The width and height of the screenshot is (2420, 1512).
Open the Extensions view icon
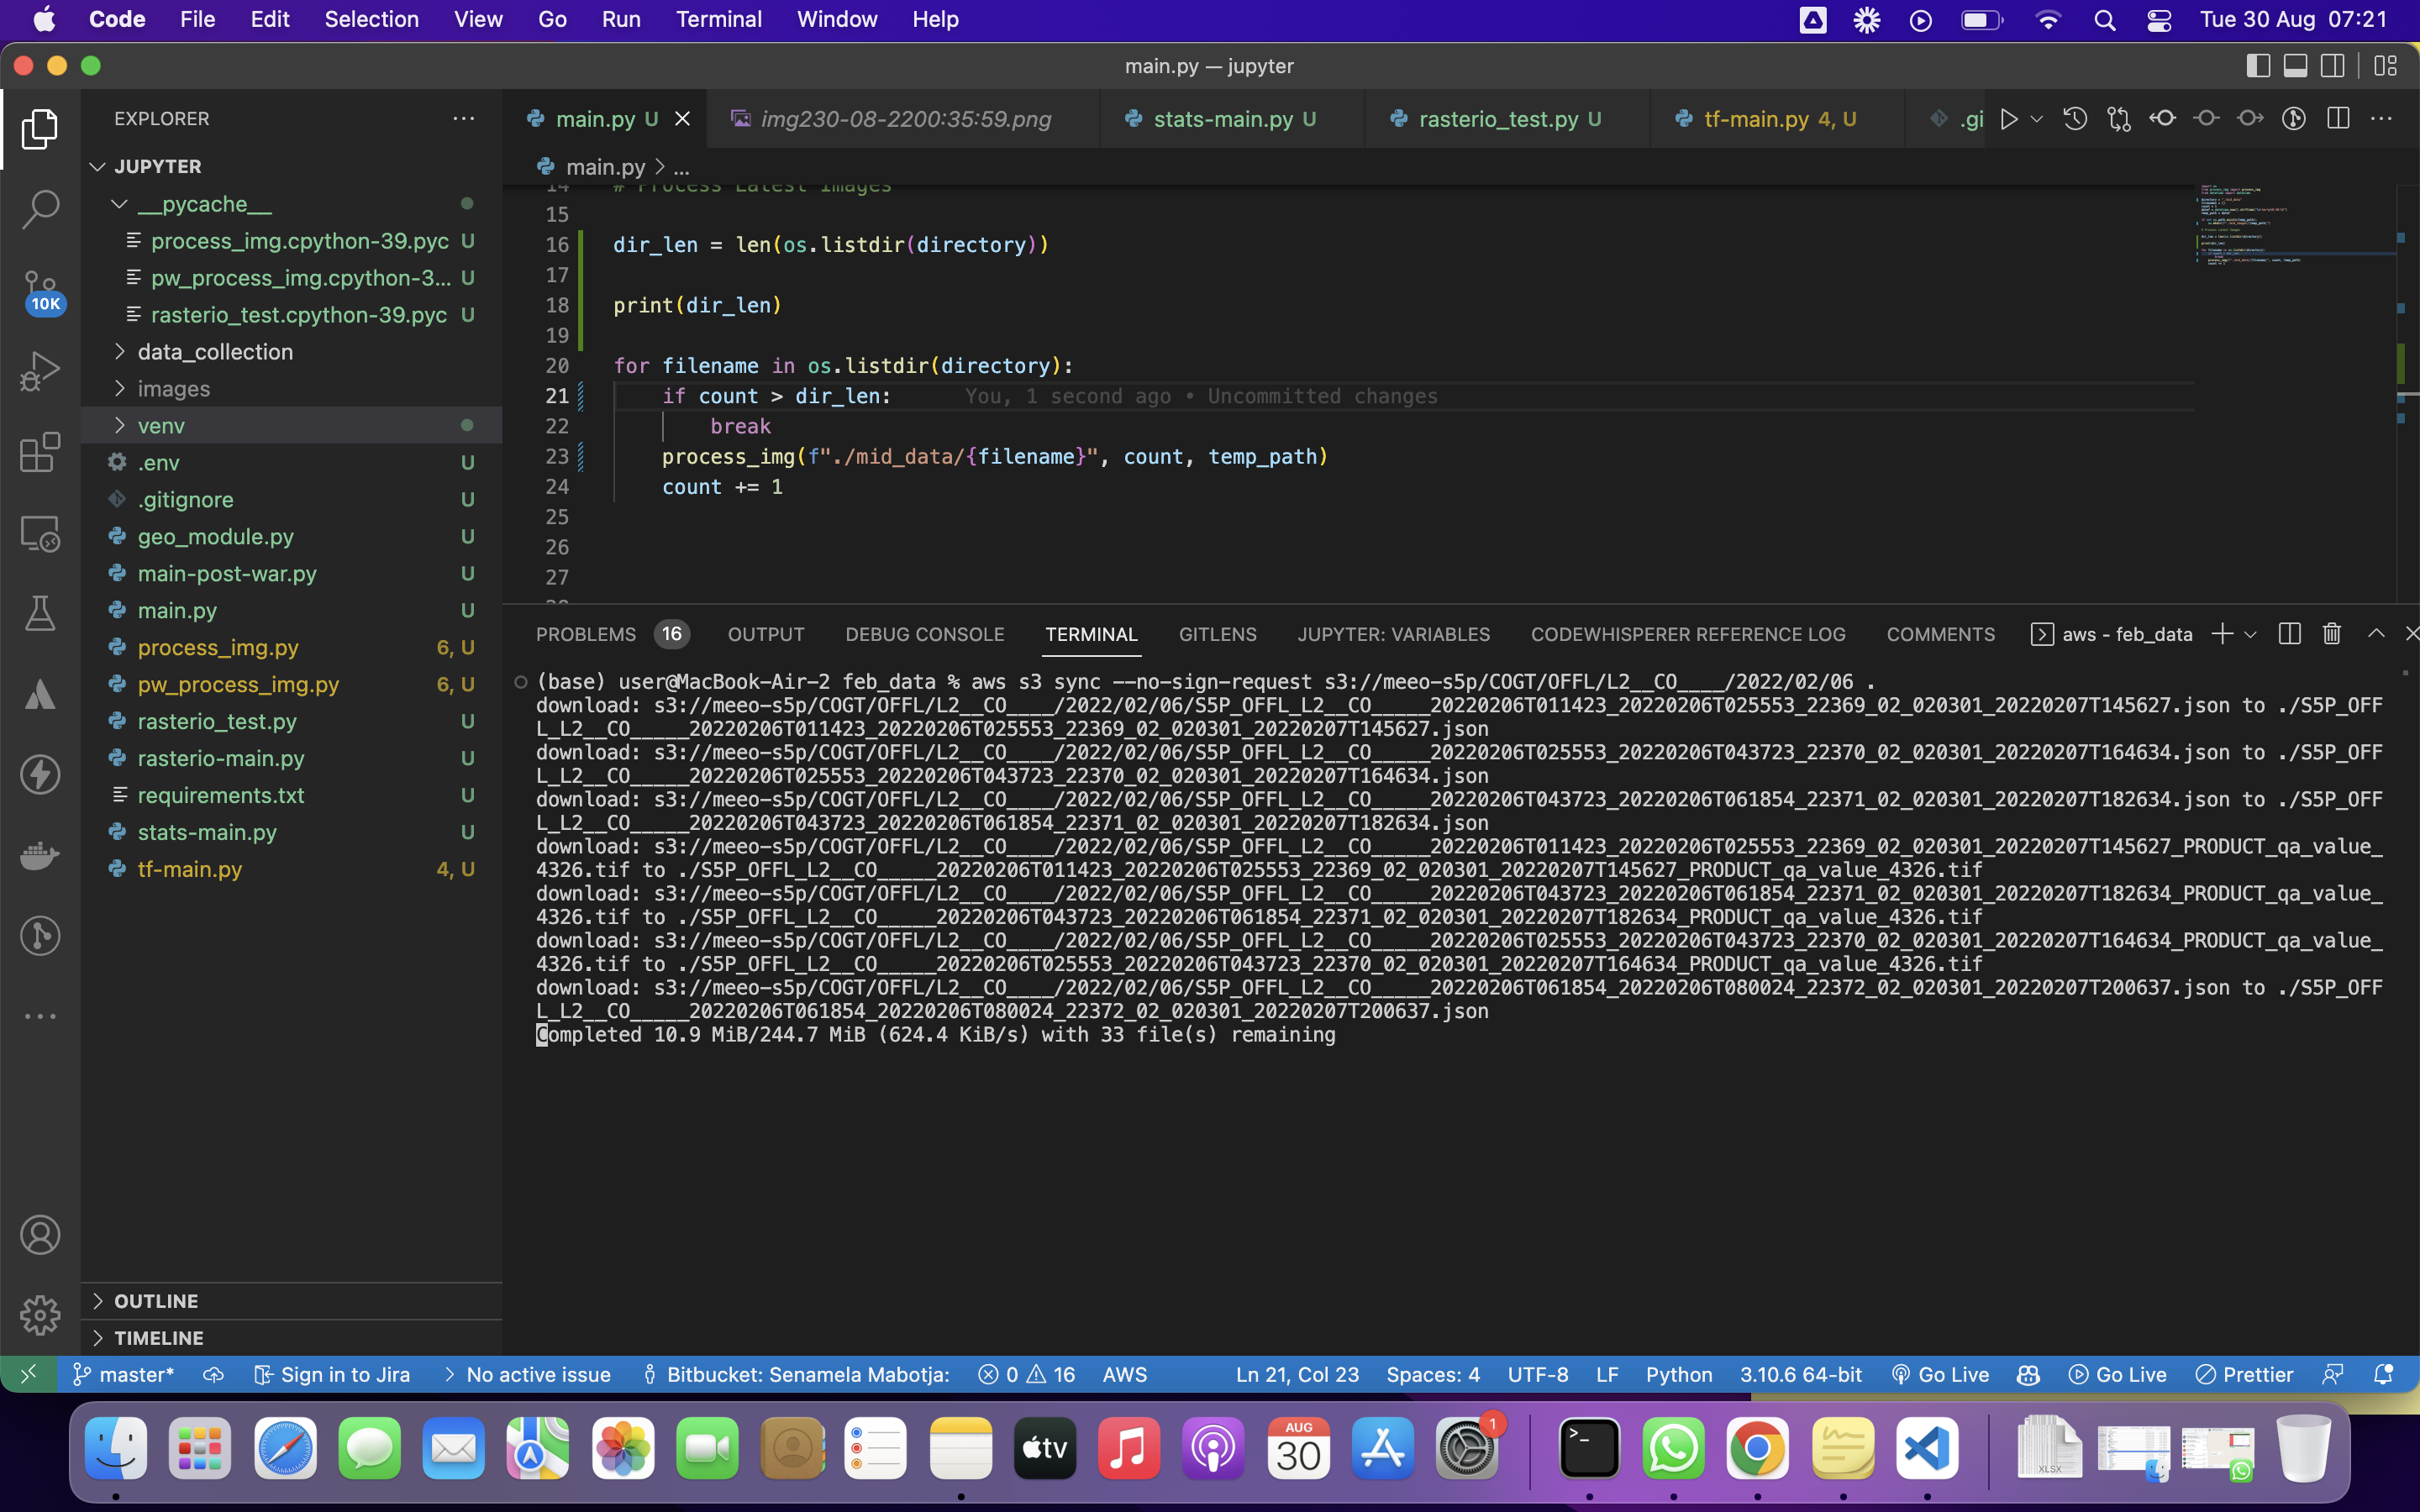[40, 453]
